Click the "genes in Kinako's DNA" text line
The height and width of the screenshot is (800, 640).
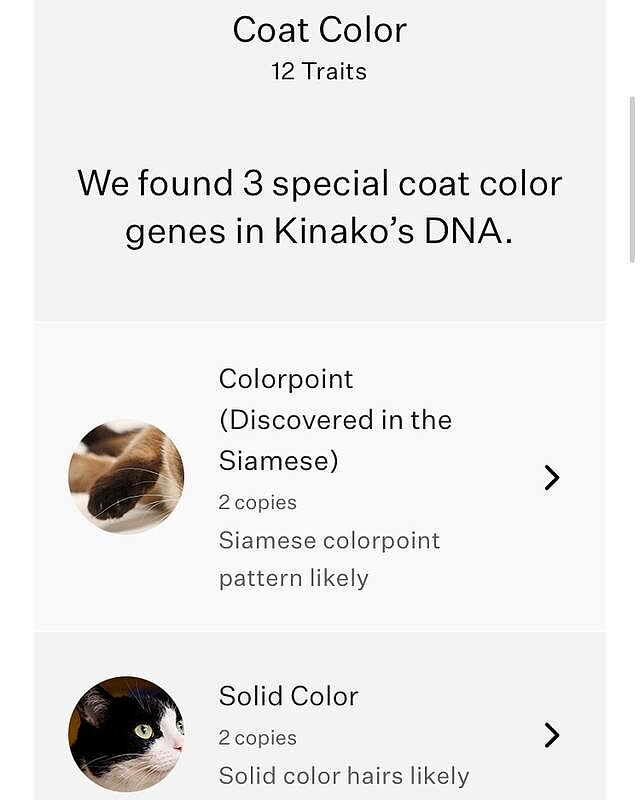pyautogui.click(x=319, y=232)
